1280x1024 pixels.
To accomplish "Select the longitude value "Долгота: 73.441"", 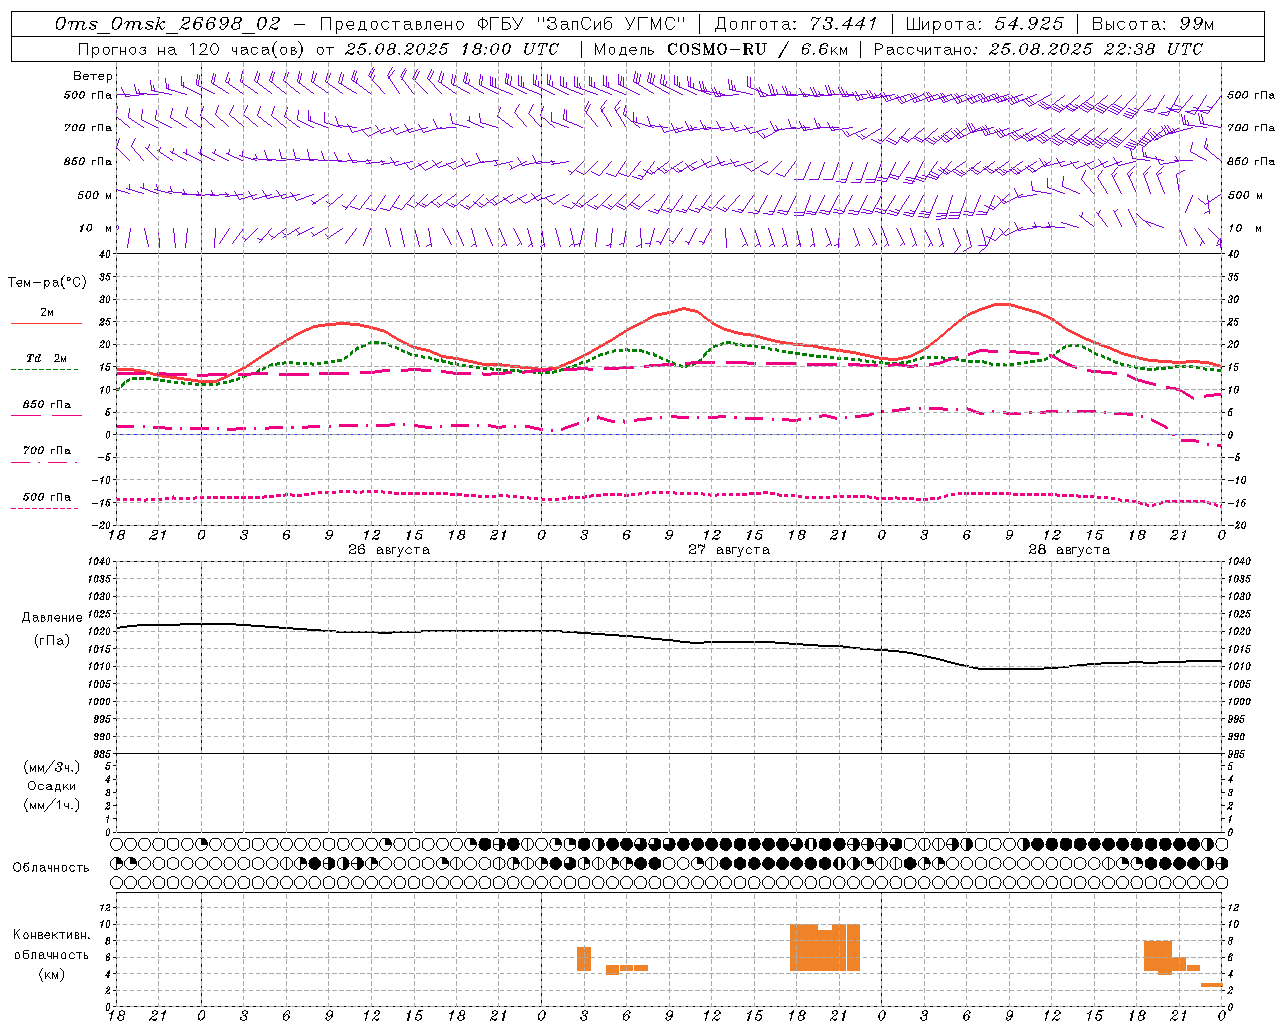I will (796, 24).
